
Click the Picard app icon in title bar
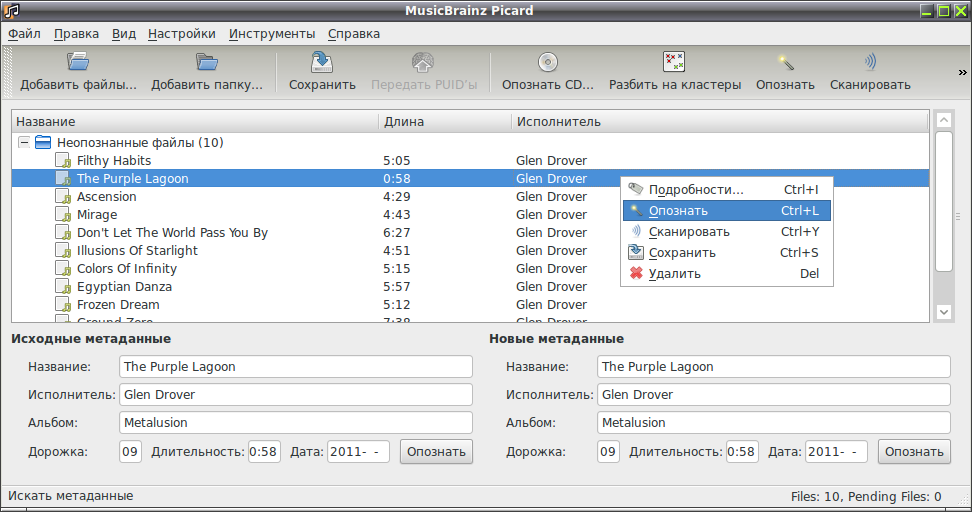tap(11, 10)
